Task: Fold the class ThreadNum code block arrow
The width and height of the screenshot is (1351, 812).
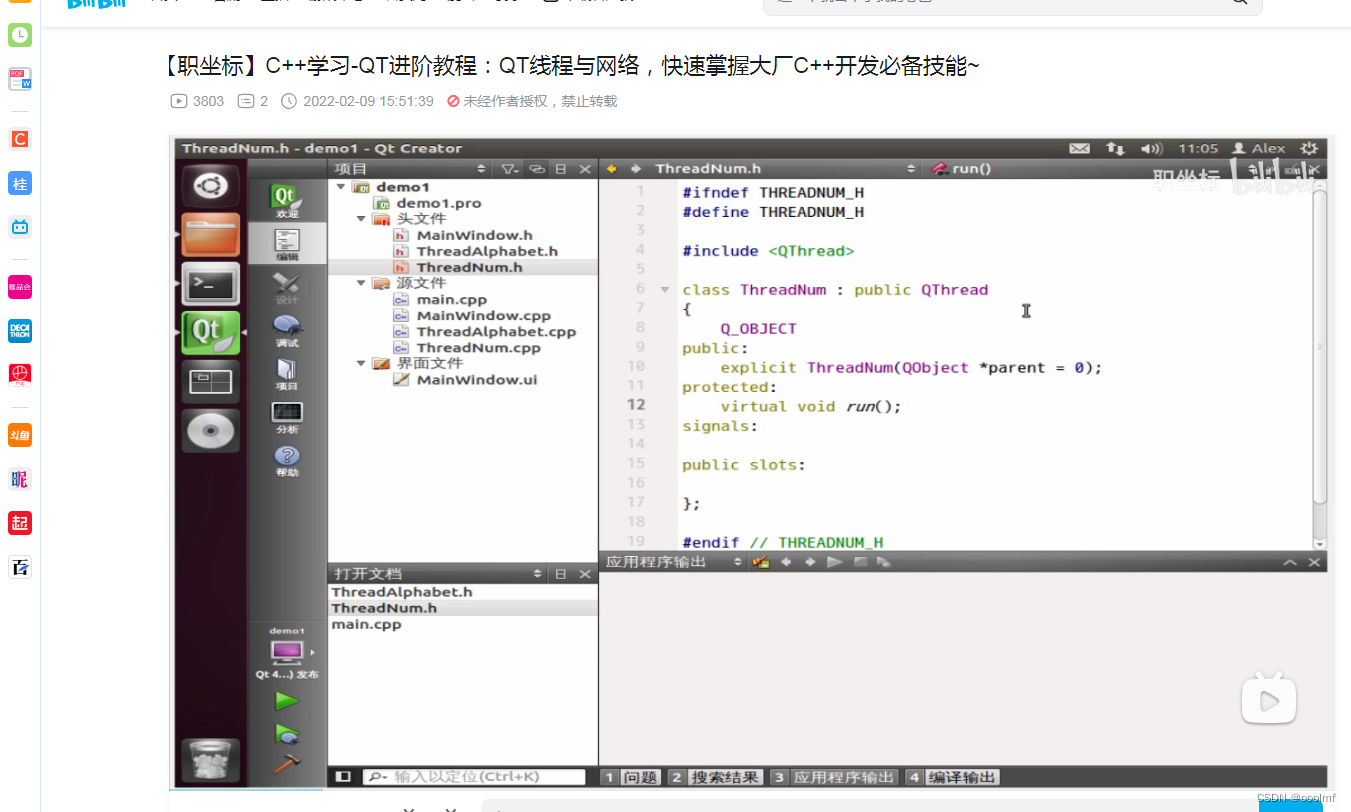Action: pos(664,290)
